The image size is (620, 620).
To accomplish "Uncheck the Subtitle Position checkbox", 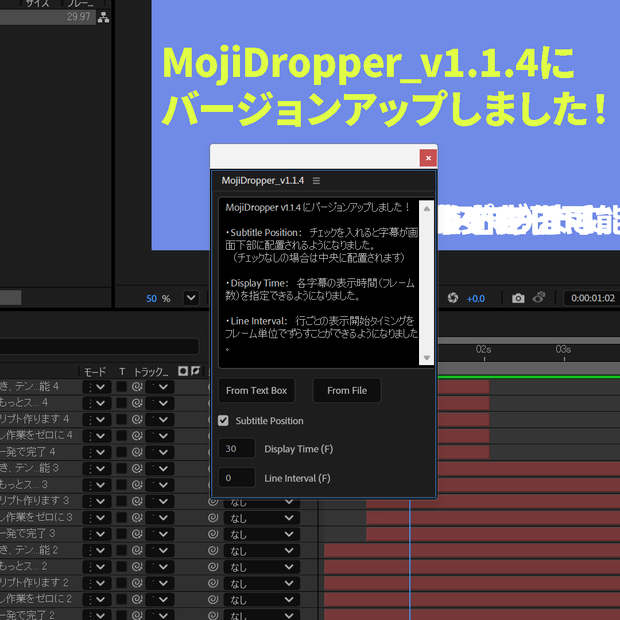I will point(223,420).
